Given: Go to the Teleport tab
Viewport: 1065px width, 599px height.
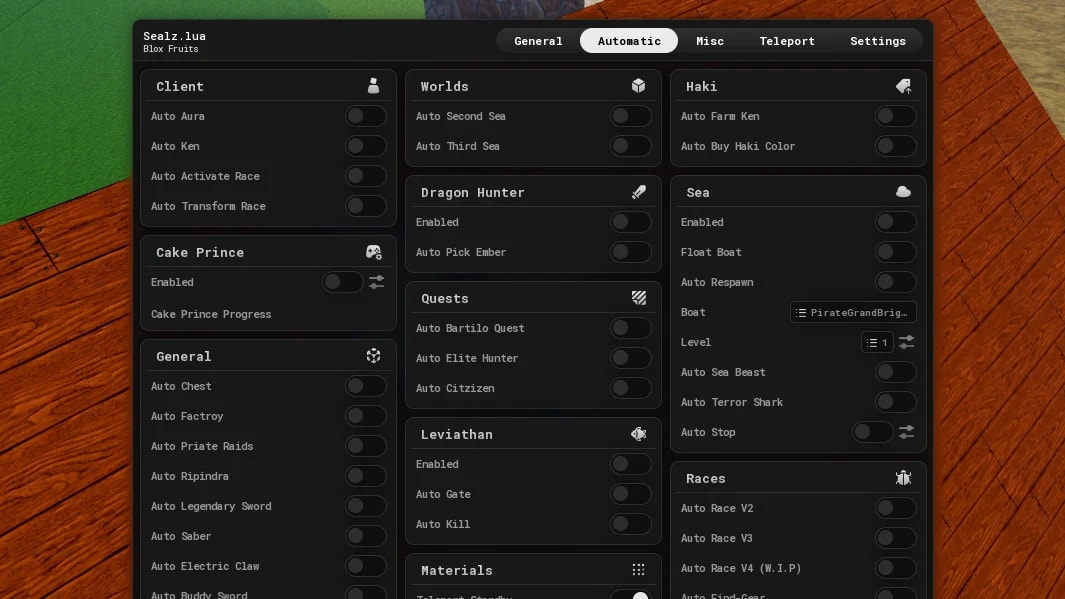Looking at the screenshot, I should coord(787,41).
